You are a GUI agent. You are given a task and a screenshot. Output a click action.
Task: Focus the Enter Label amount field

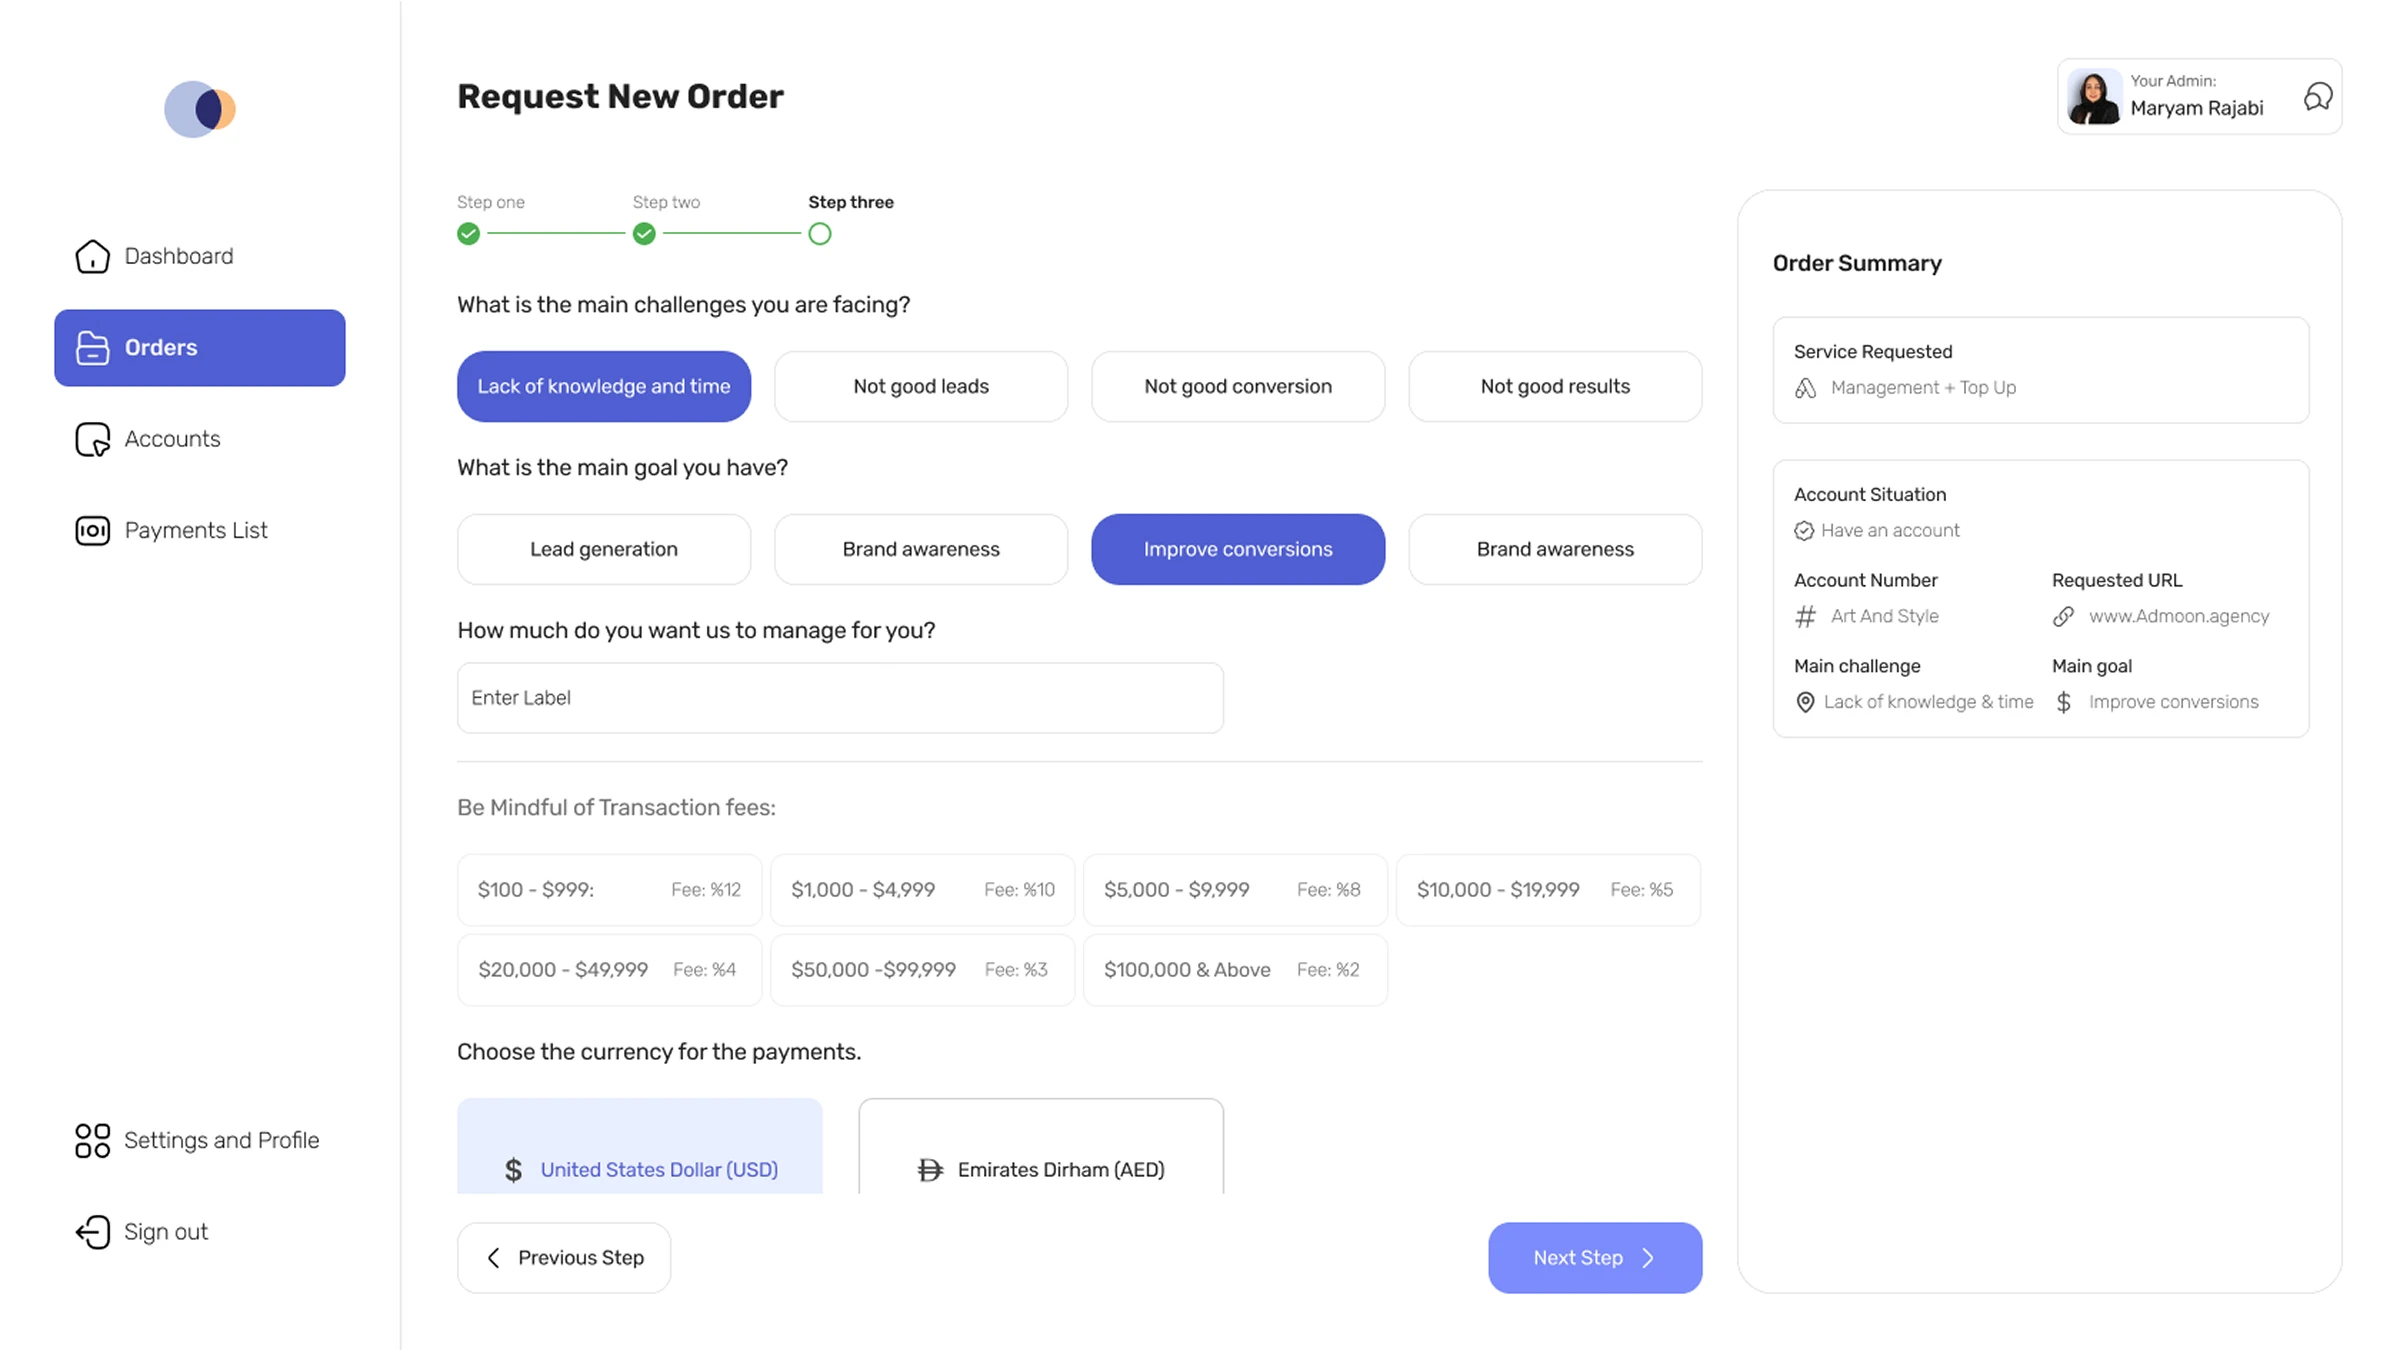point(840,698)
